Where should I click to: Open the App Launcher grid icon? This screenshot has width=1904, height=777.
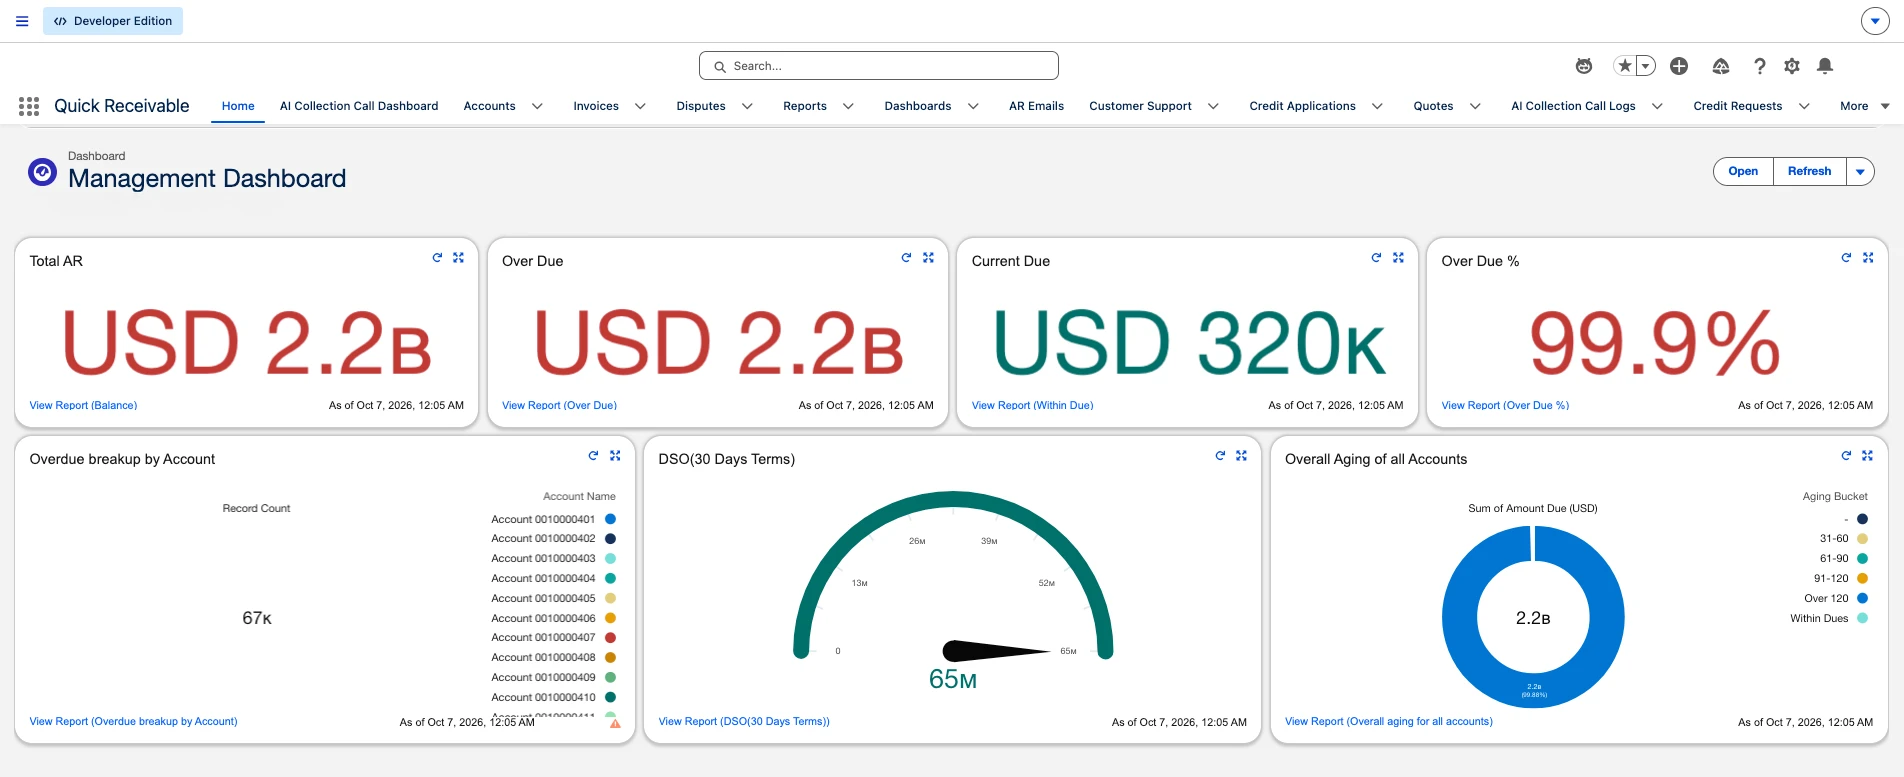click(29, 106)
